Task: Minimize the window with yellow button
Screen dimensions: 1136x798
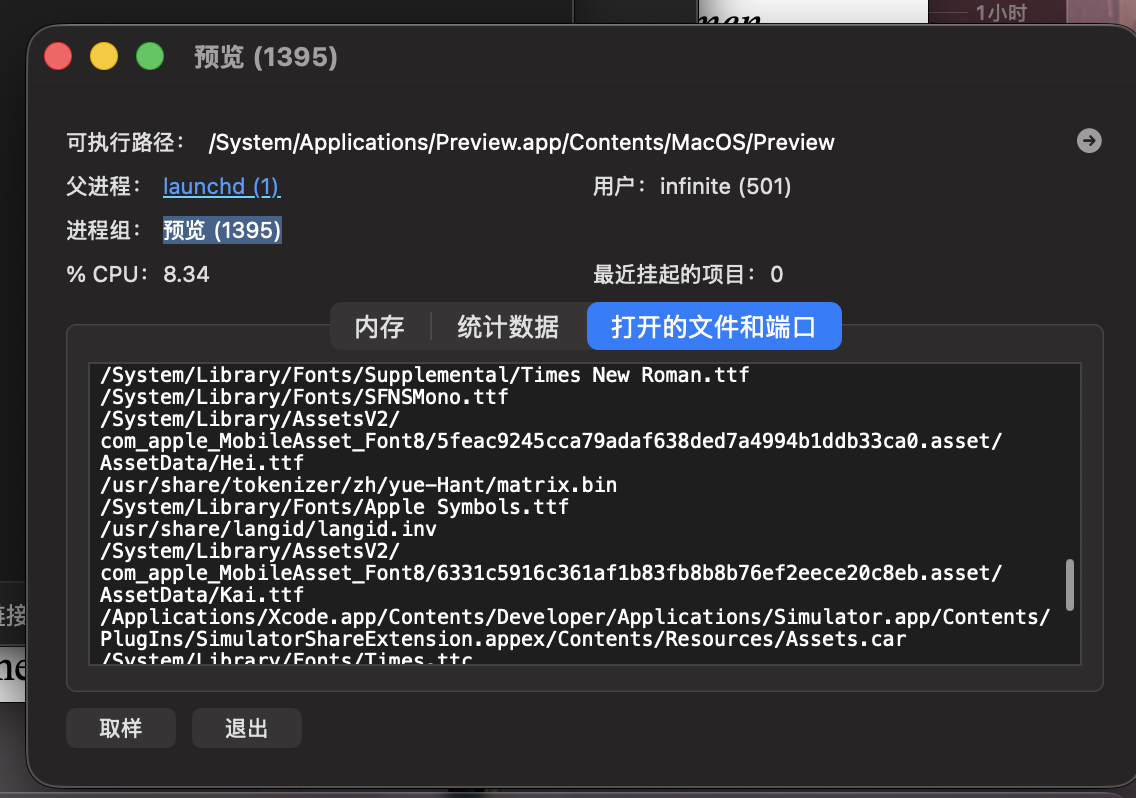Action: [x=104, y=57]
